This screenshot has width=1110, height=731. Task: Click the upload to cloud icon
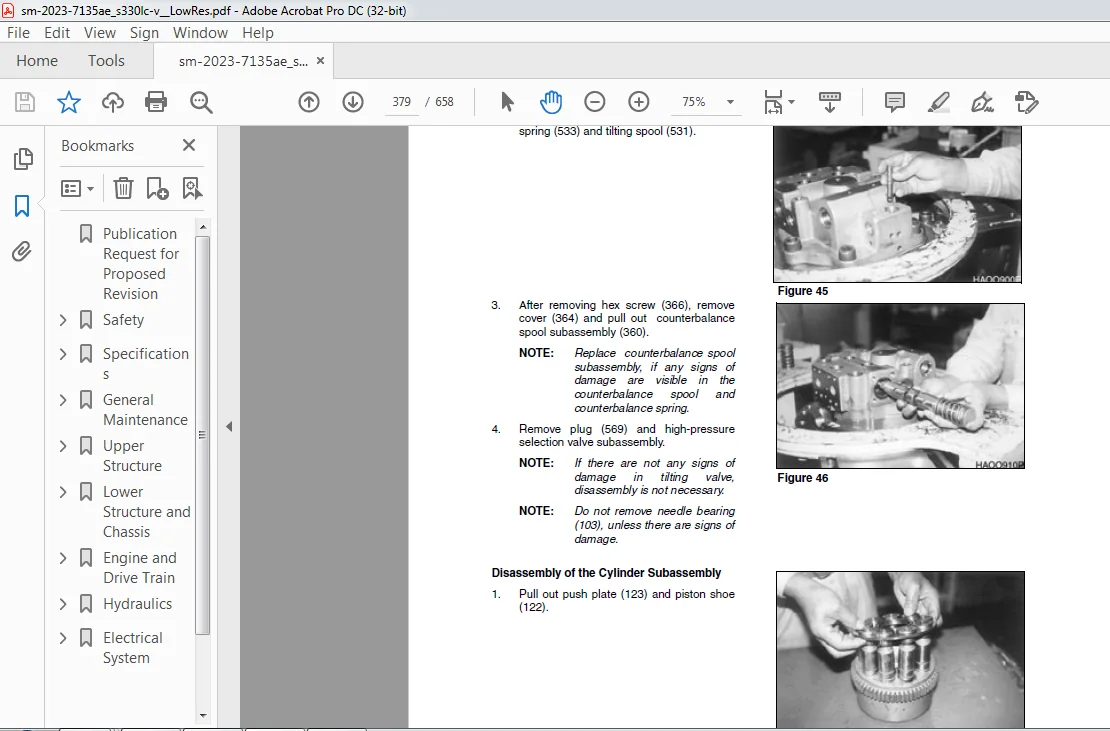coord(113,102)
